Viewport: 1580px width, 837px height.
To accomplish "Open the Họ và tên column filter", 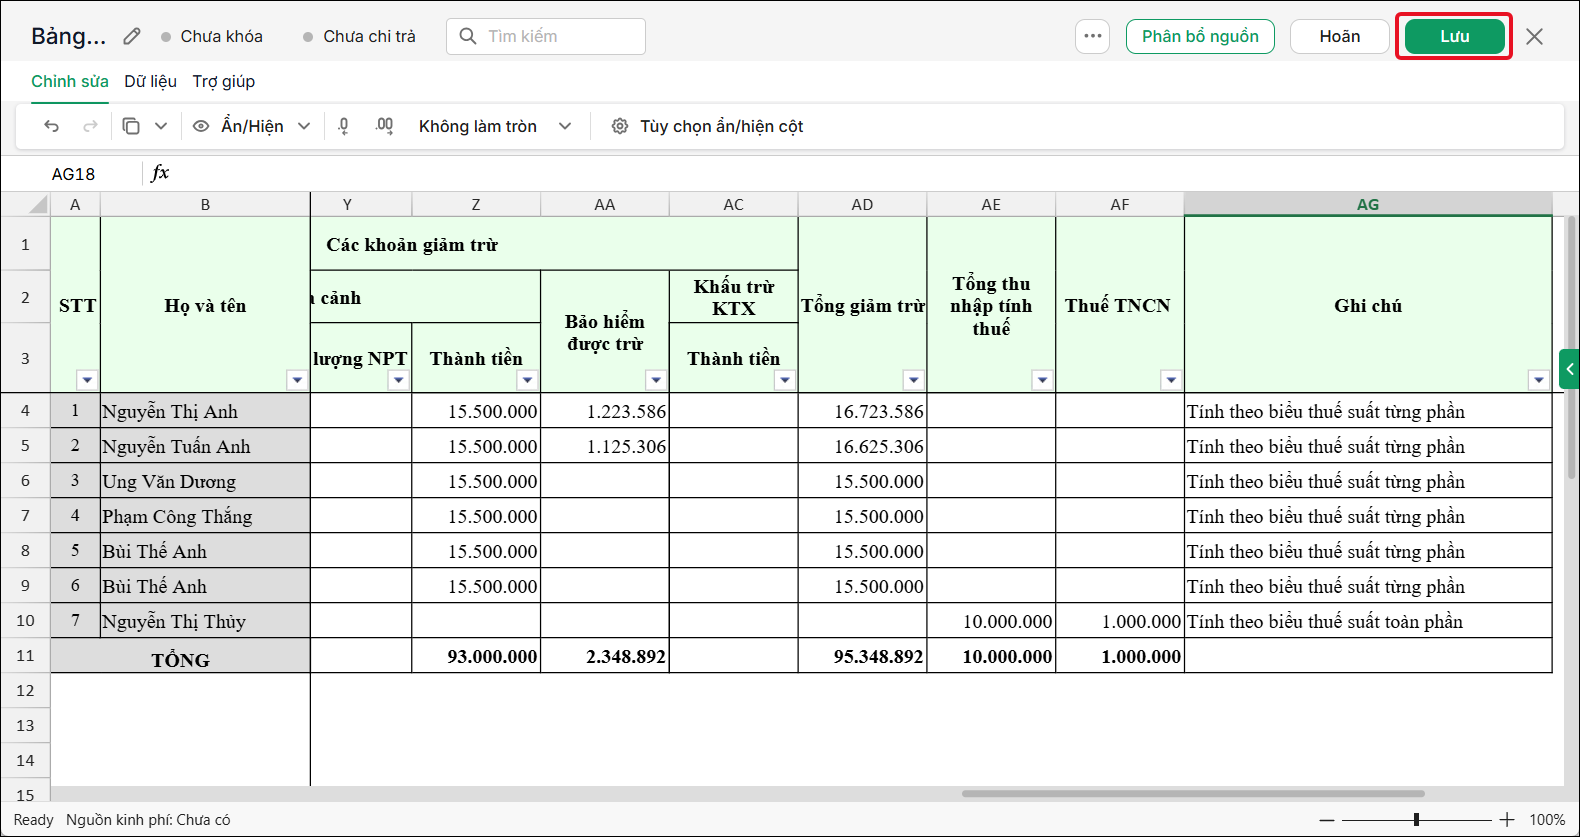I will point(297,380).
